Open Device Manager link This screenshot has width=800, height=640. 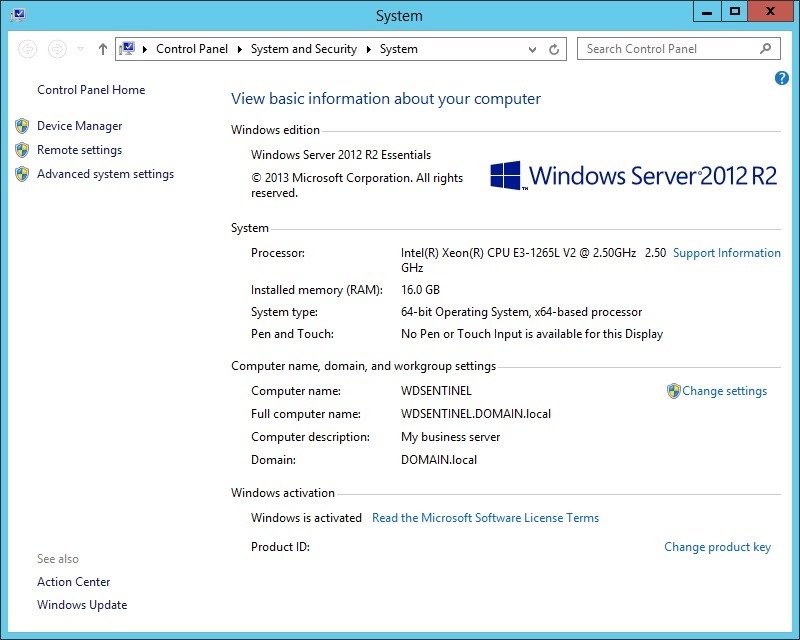(80, 126)
